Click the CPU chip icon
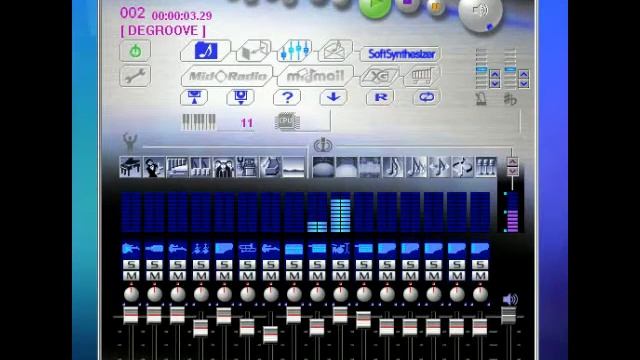This screenshot has height=360, width=640. (x=287, y=122)
